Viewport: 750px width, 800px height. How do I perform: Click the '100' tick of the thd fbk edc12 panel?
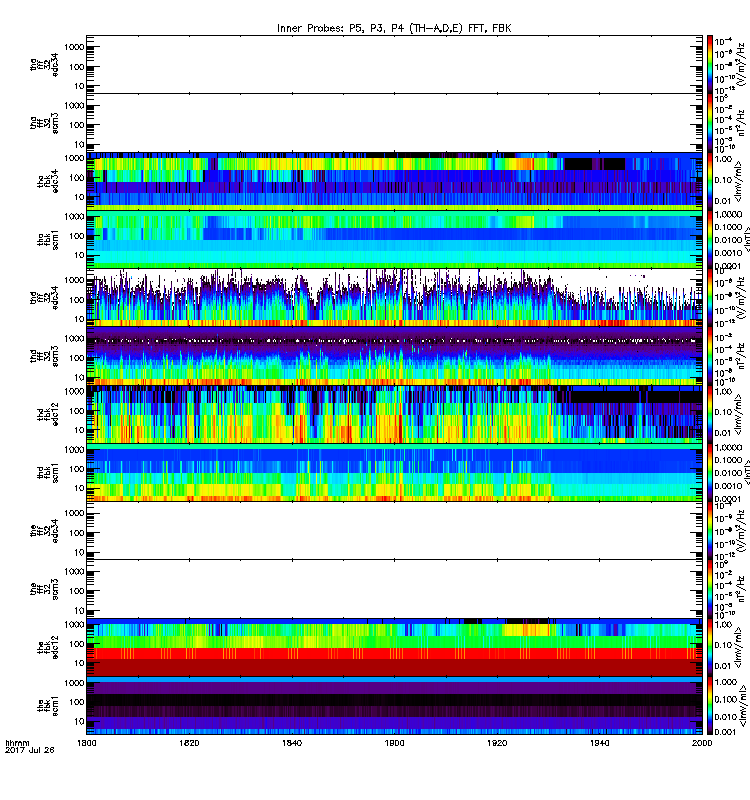pos(77,411)
